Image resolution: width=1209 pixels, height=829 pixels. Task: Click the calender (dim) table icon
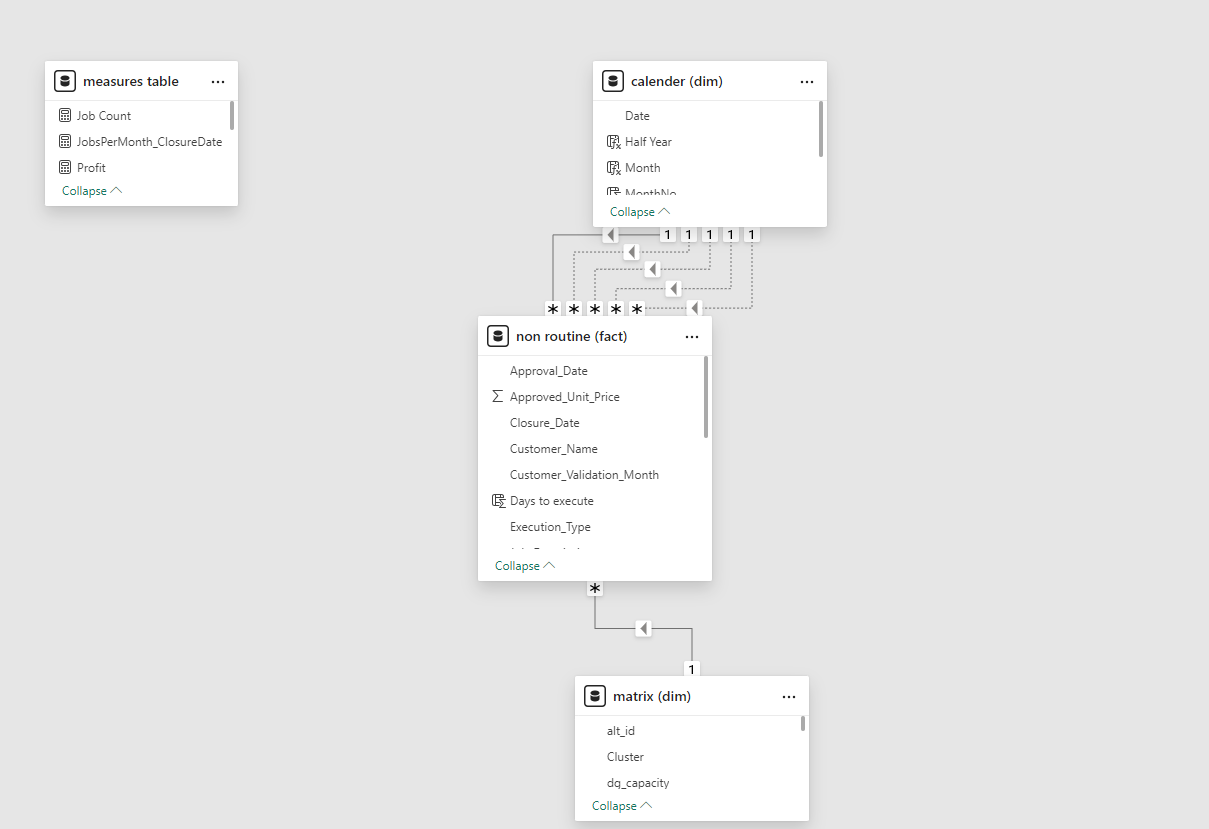[x=613, y=82]
